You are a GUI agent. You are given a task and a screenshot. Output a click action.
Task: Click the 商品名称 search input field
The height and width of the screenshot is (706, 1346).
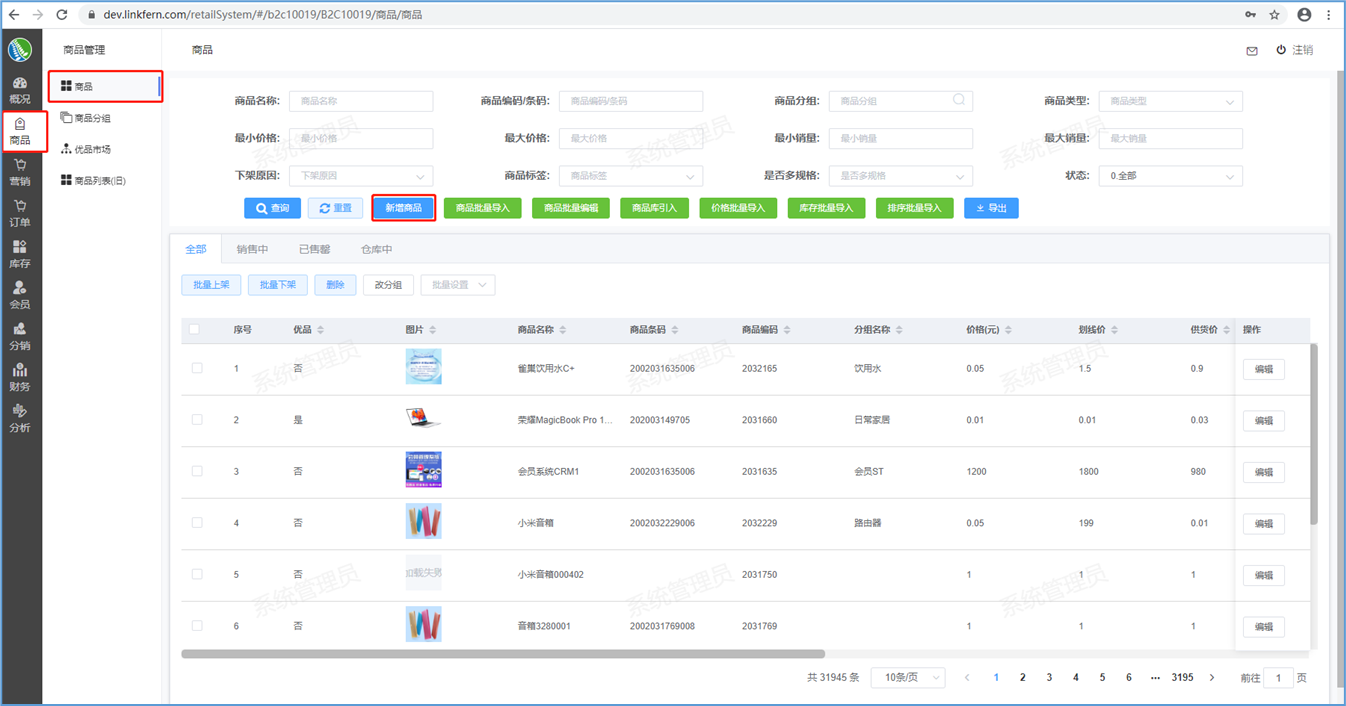point(361,101)
